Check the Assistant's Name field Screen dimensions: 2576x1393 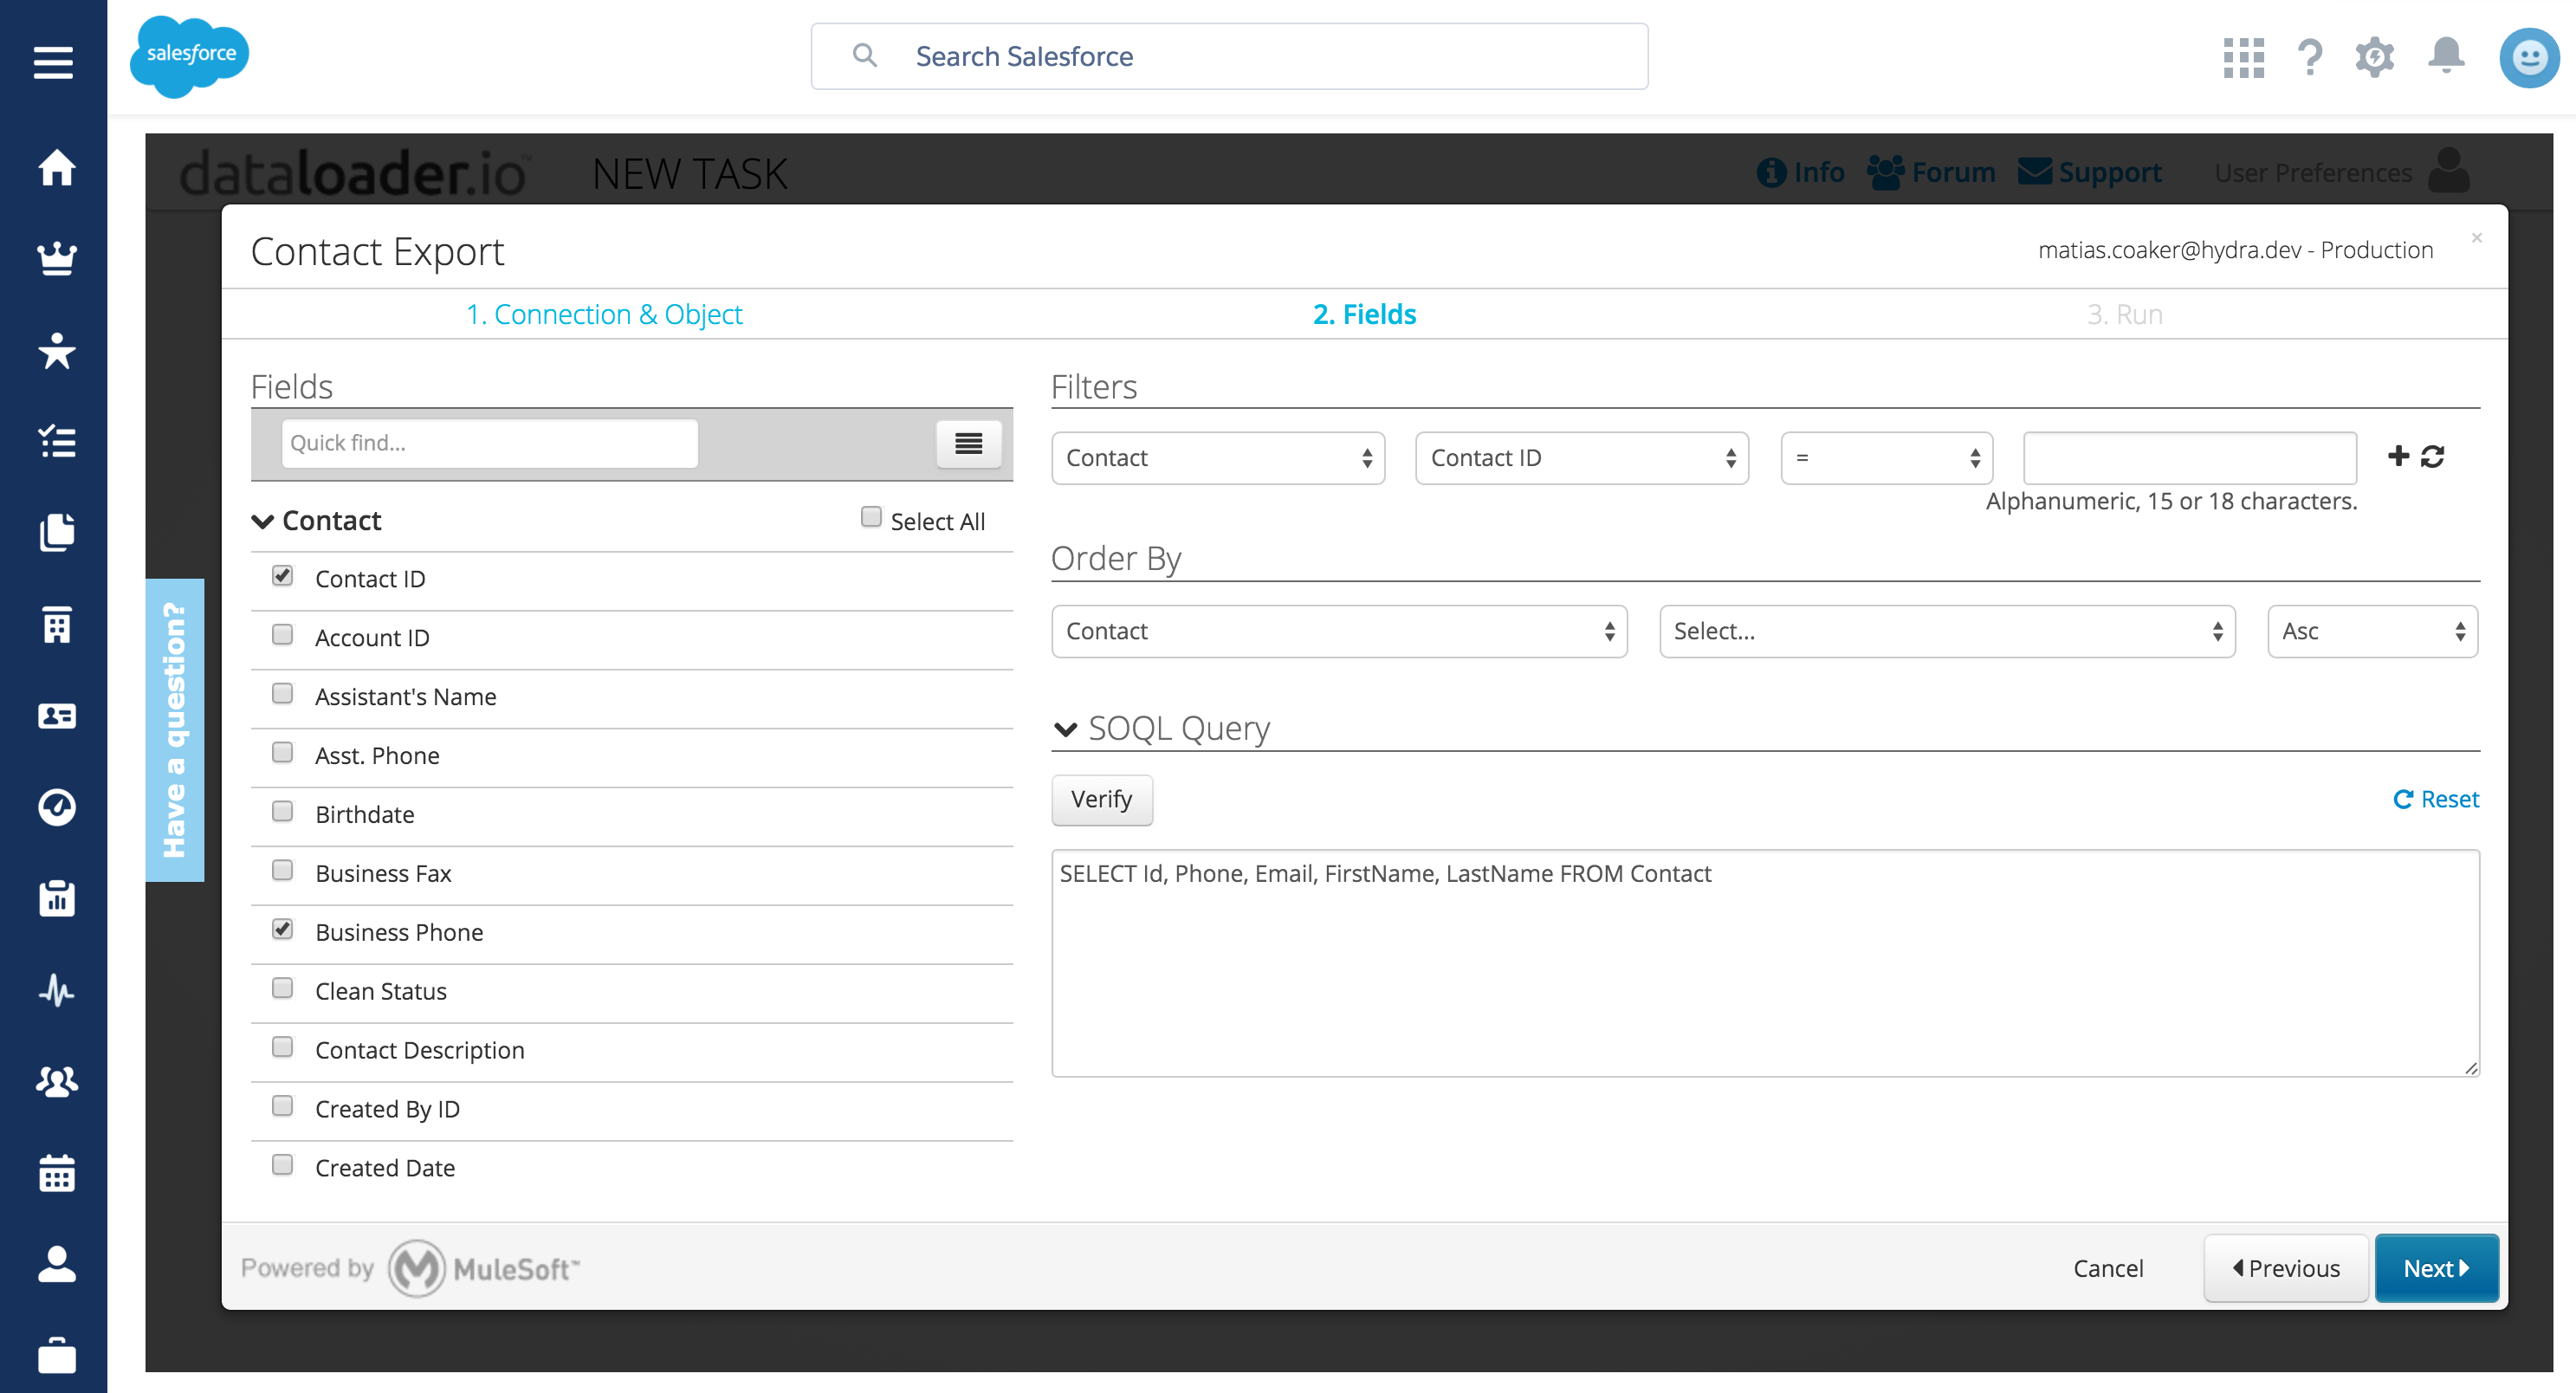point(283,694)
